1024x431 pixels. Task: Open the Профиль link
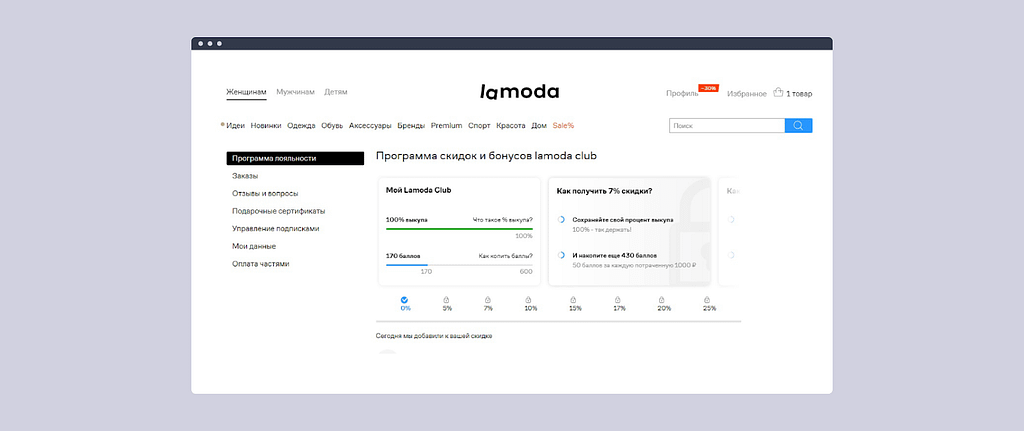pos(682,93)
